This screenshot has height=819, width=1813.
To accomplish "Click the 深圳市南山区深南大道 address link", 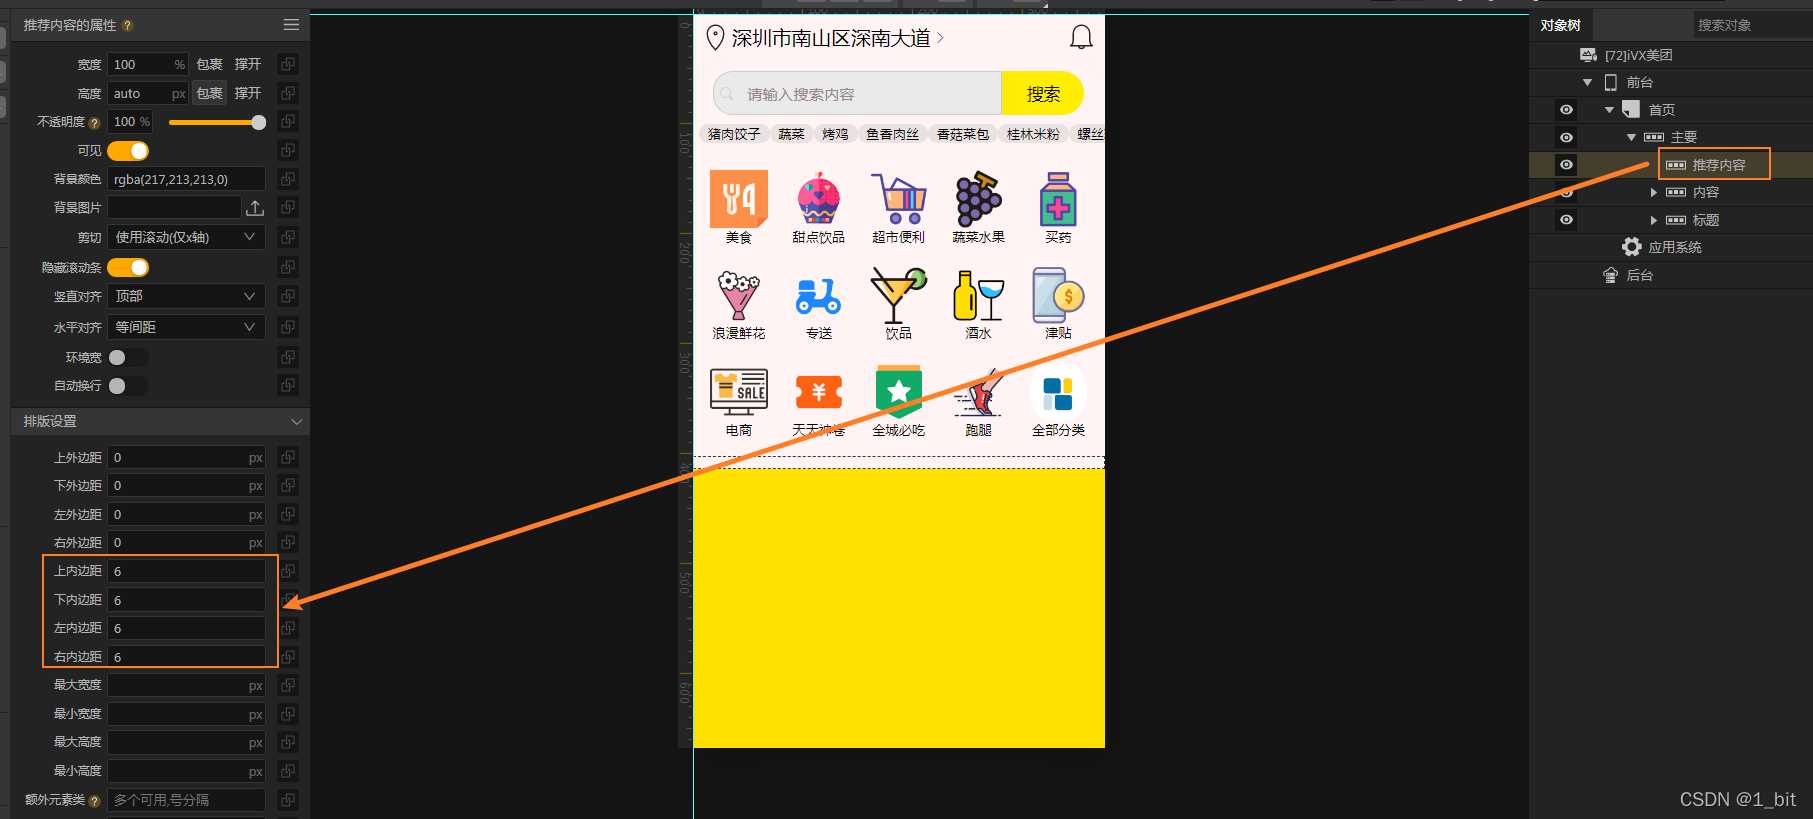I will (x=831, y=38).
